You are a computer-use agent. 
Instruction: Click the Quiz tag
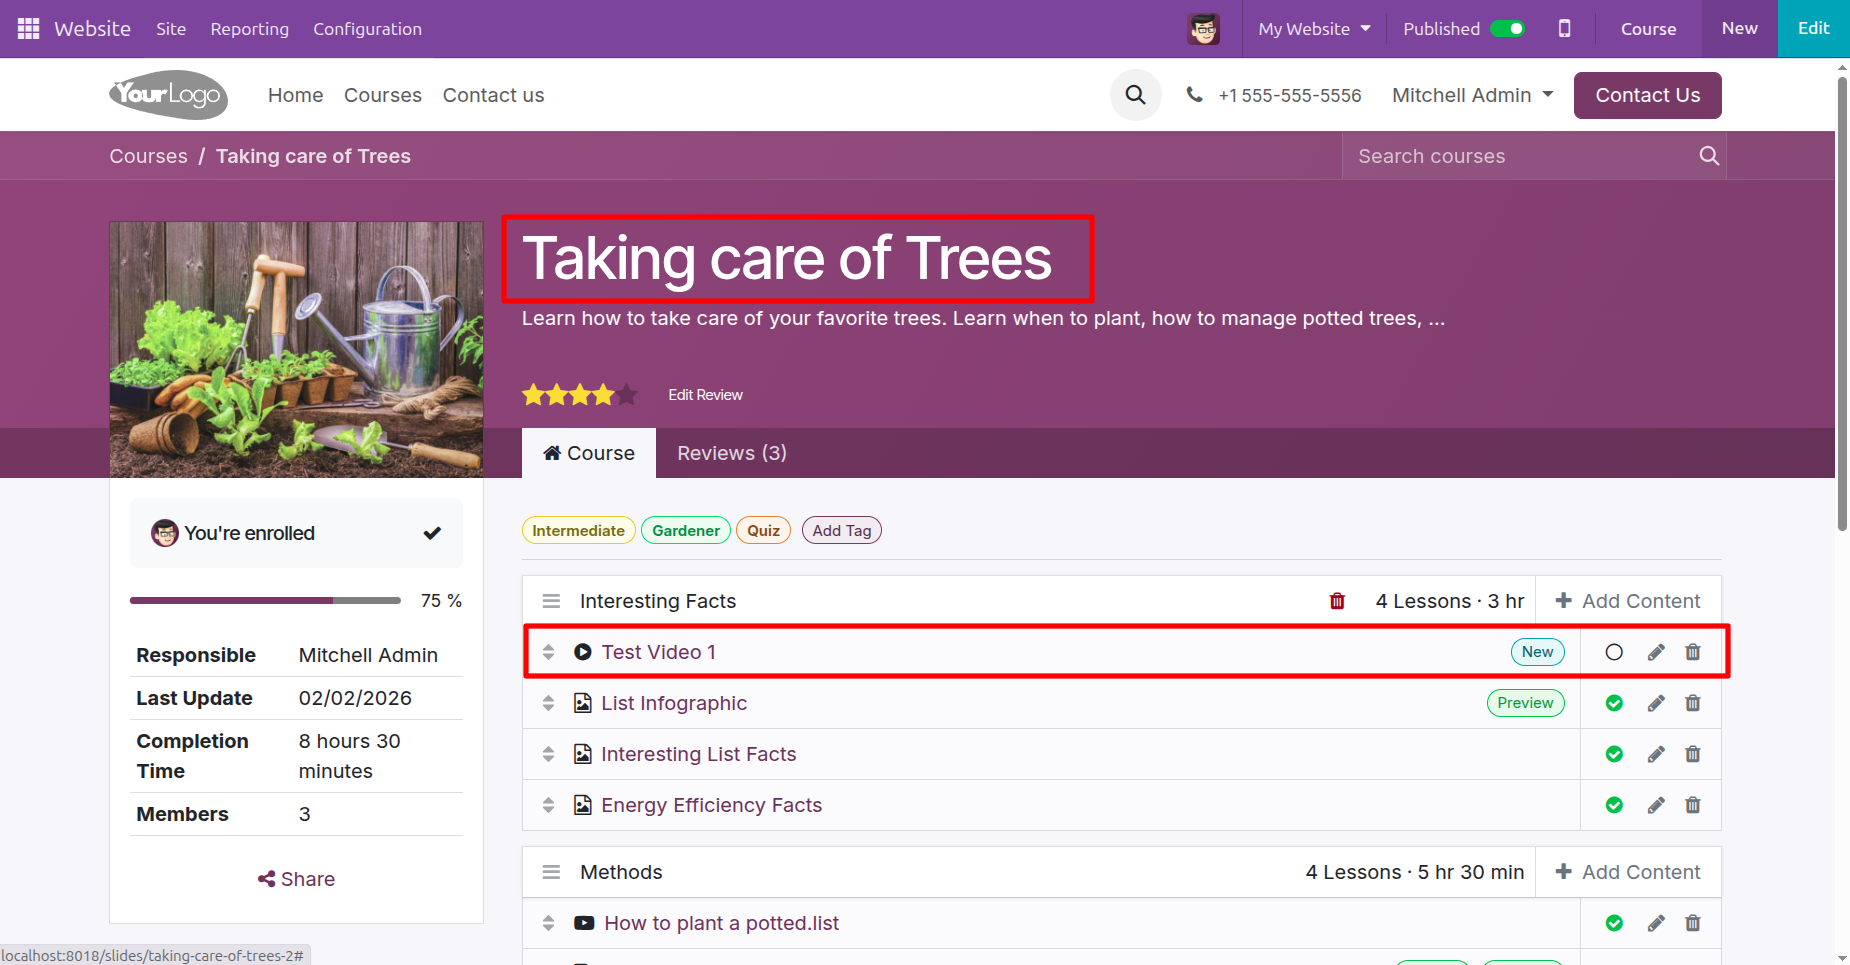tap(763, 530)
